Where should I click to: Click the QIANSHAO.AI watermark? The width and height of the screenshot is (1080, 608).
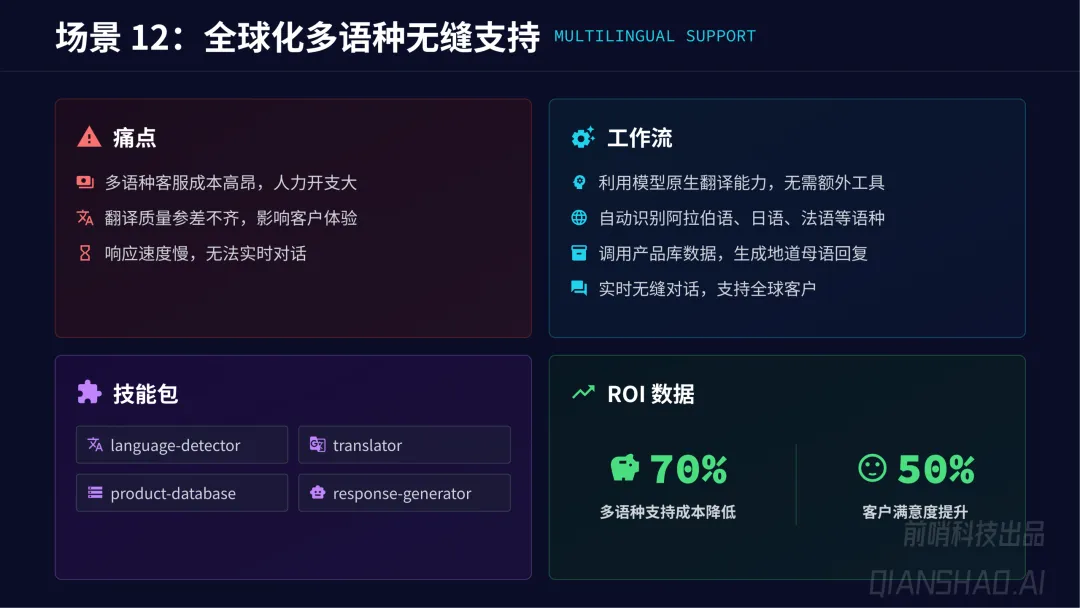956,582
